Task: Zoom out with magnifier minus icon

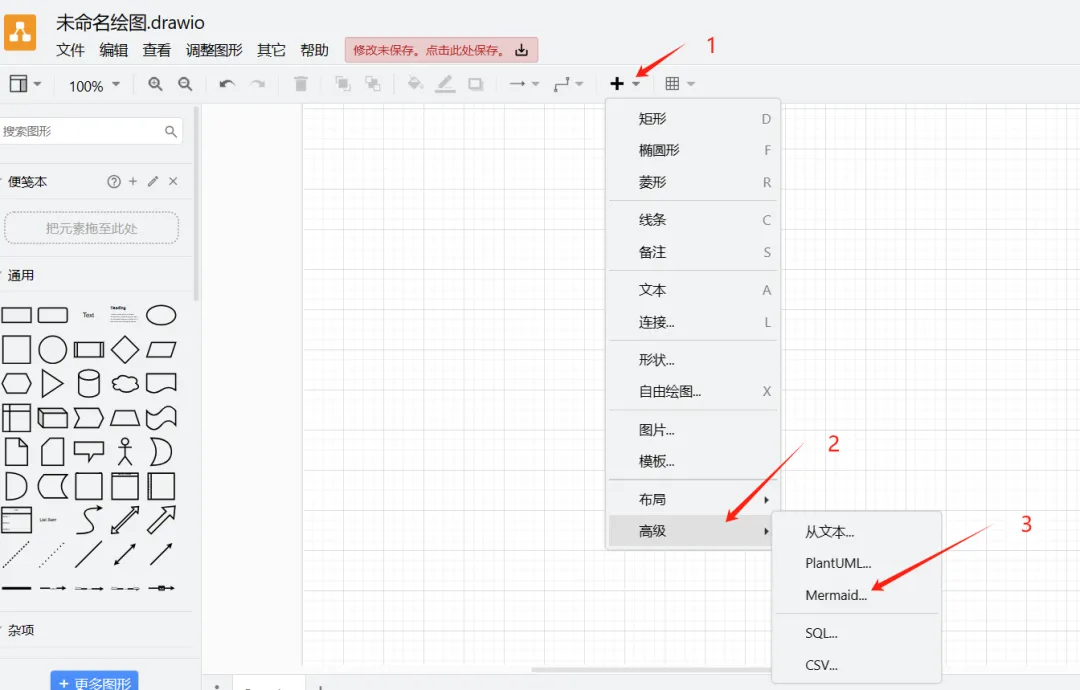Action: pyautogui.click(x=185, y=84)
